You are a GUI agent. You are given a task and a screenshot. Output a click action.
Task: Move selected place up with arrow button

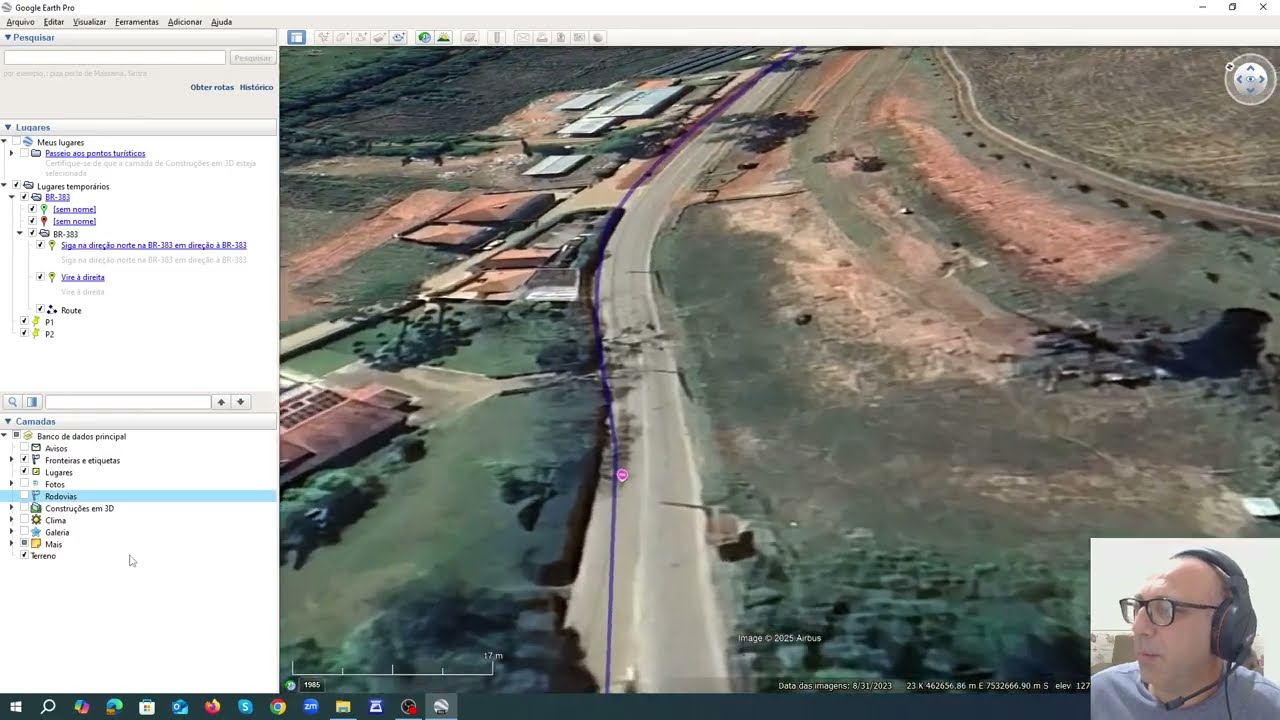(x=221, y=402)
